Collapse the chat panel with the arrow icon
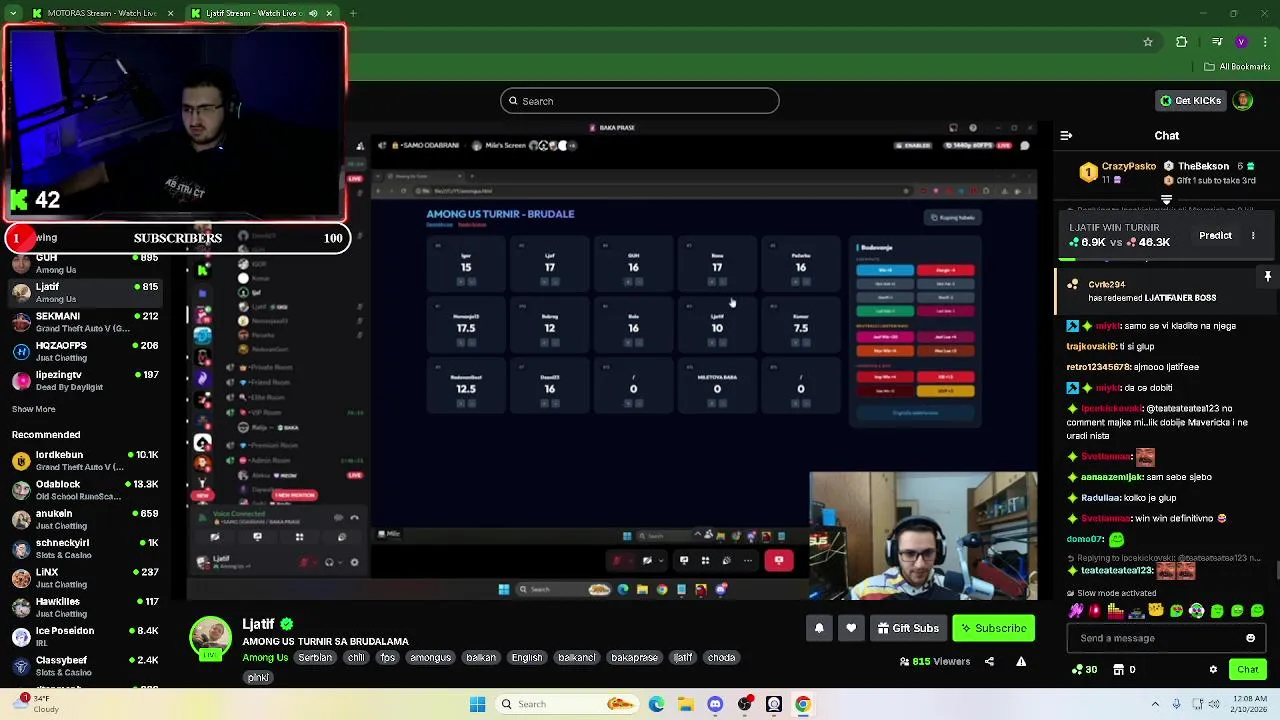This screenshot has width=1280, height=720. click(x=1066, y=135)
